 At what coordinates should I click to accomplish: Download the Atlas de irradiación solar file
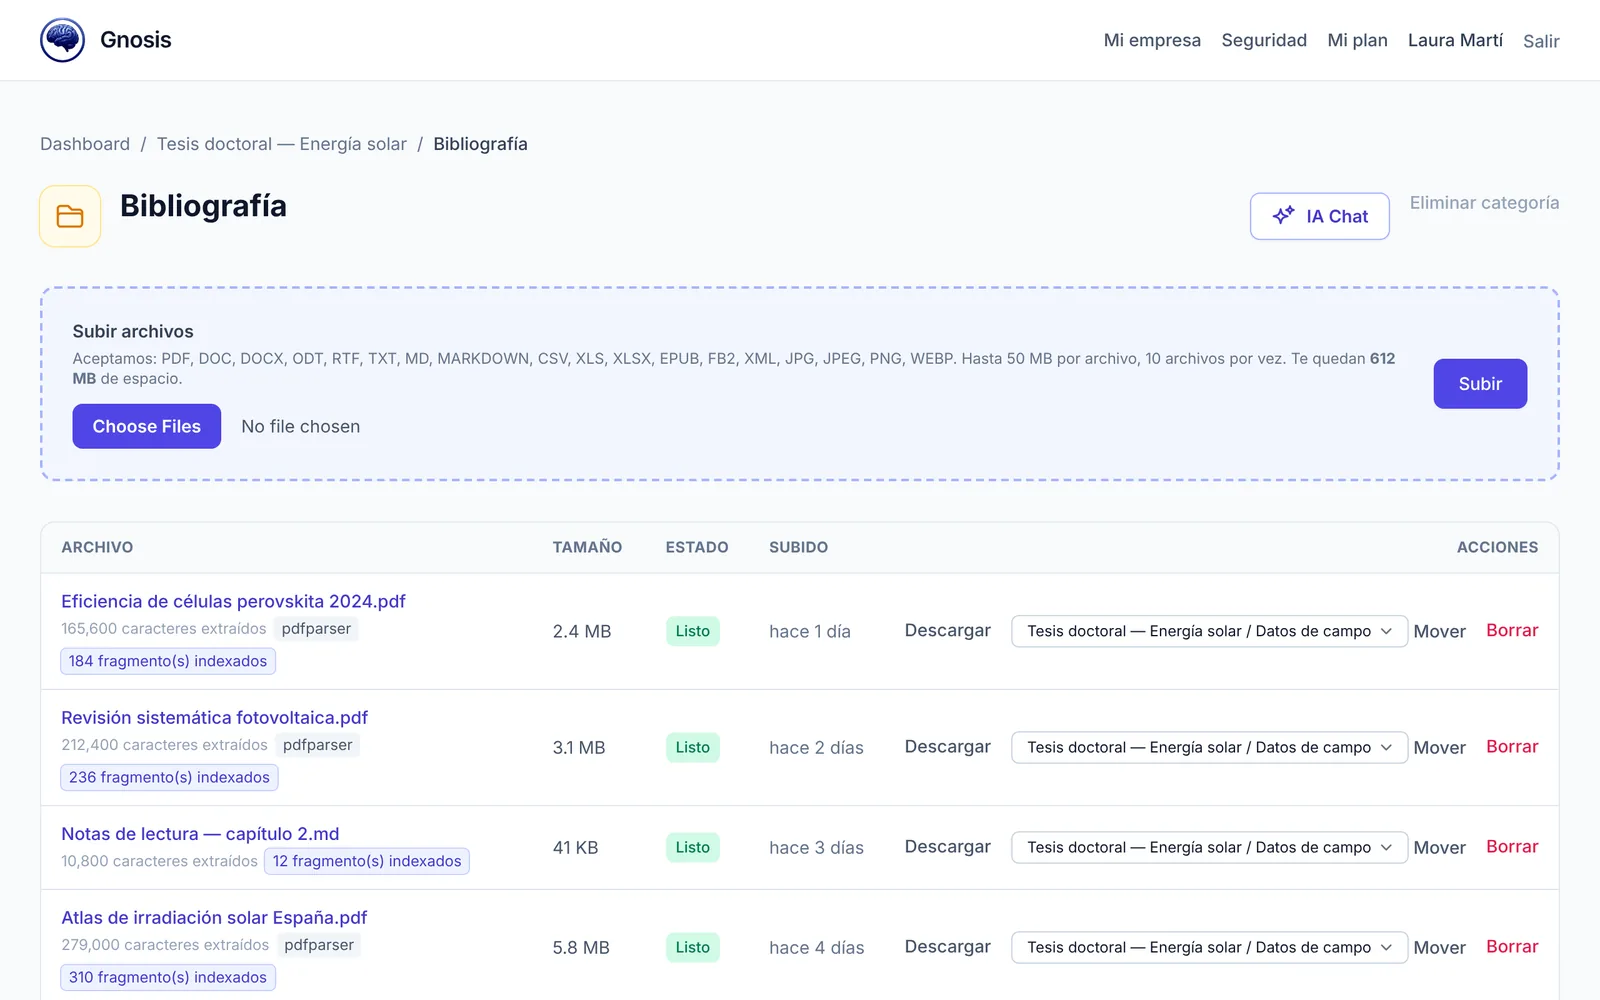tap(948, 947)
